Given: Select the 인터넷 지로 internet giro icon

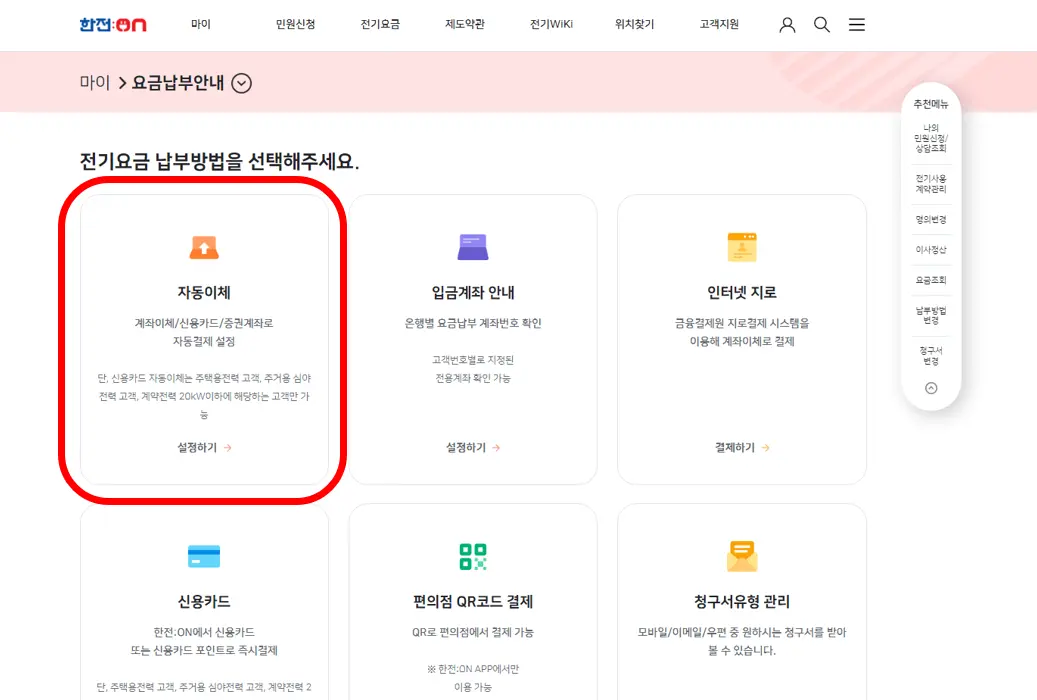Looking at the screenshot, I should click(x=741, y=245).
